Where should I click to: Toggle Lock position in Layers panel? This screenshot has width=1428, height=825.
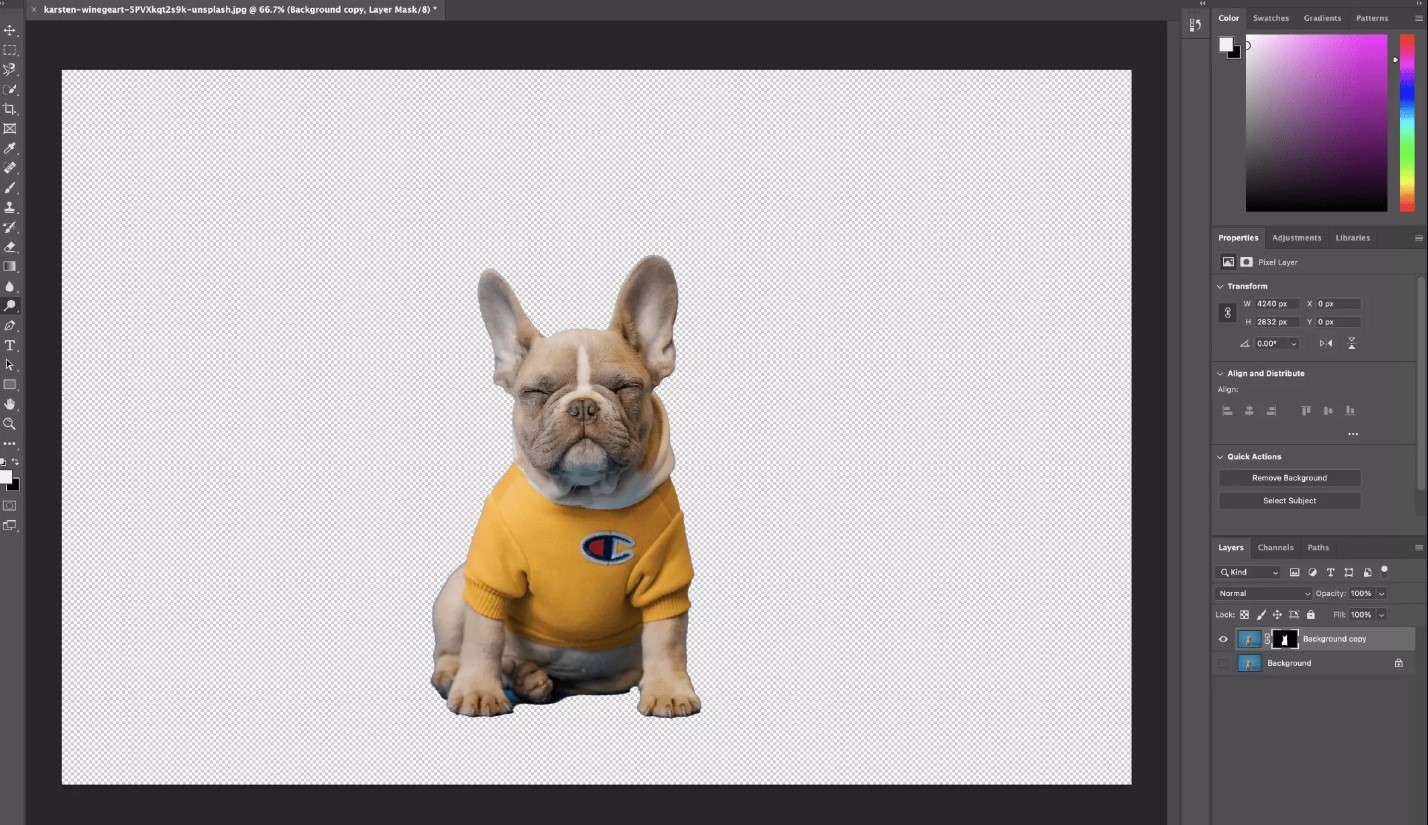click(1277, 615)
